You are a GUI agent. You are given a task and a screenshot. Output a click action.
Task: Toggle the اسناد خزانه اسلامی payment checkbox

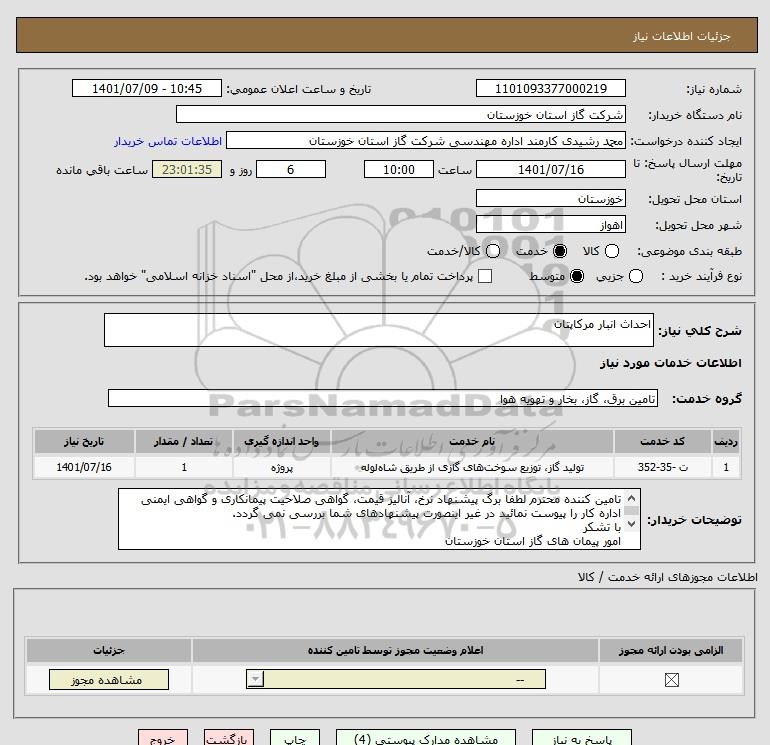click(x=485, y=276)
